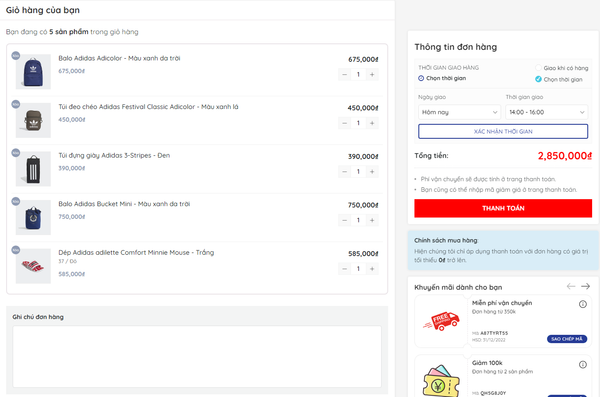Decrease quantity of Dép Adidas adilette Comfort
600x397 pixels.
pyautogui.click(x=344, y=269)
